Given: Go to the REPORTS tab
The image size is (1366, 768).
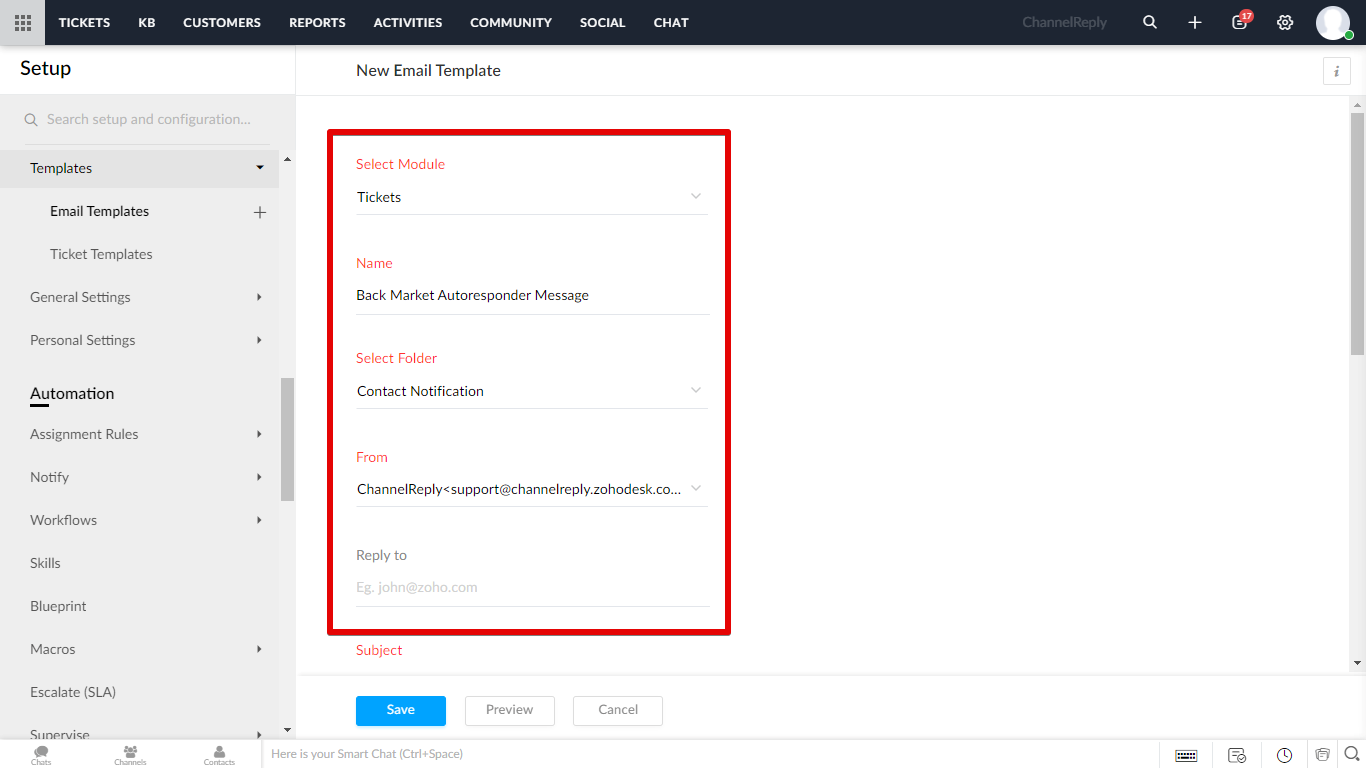Looking at the screenshot, I should (x=317, y=22).
